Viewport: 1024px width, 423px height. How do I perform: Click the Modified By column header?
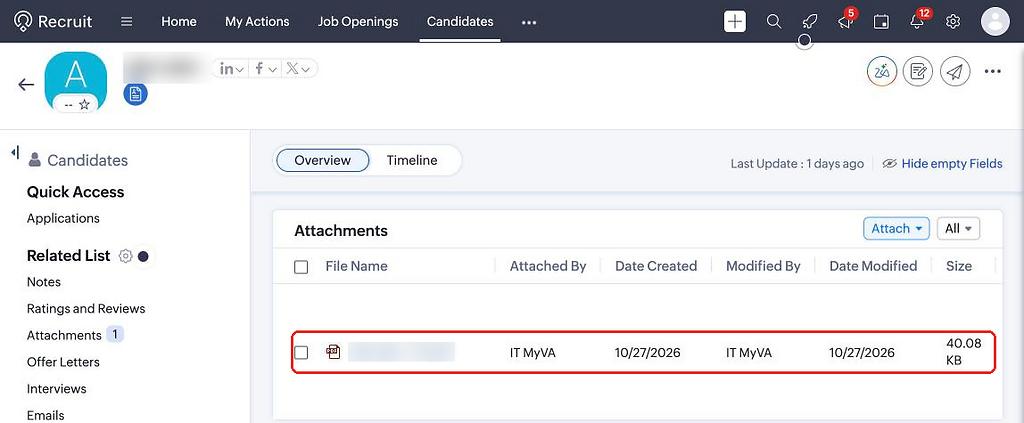click(763, 266)
